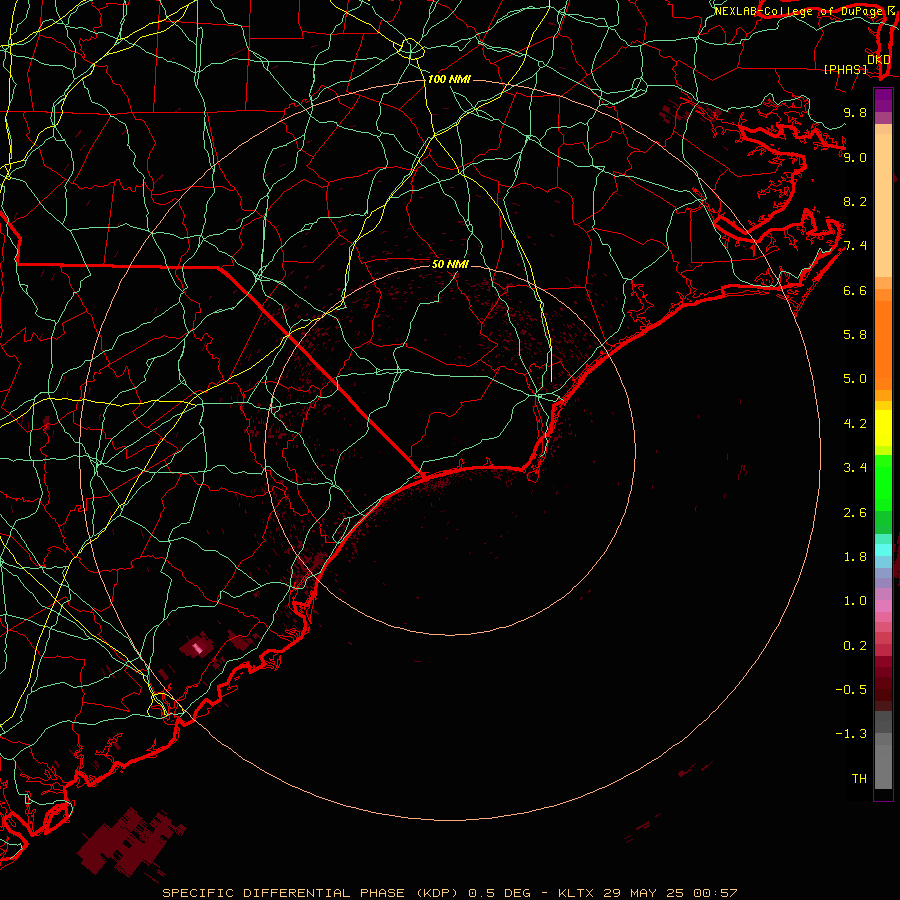Click the bright pink radar echo pixel

197,649
